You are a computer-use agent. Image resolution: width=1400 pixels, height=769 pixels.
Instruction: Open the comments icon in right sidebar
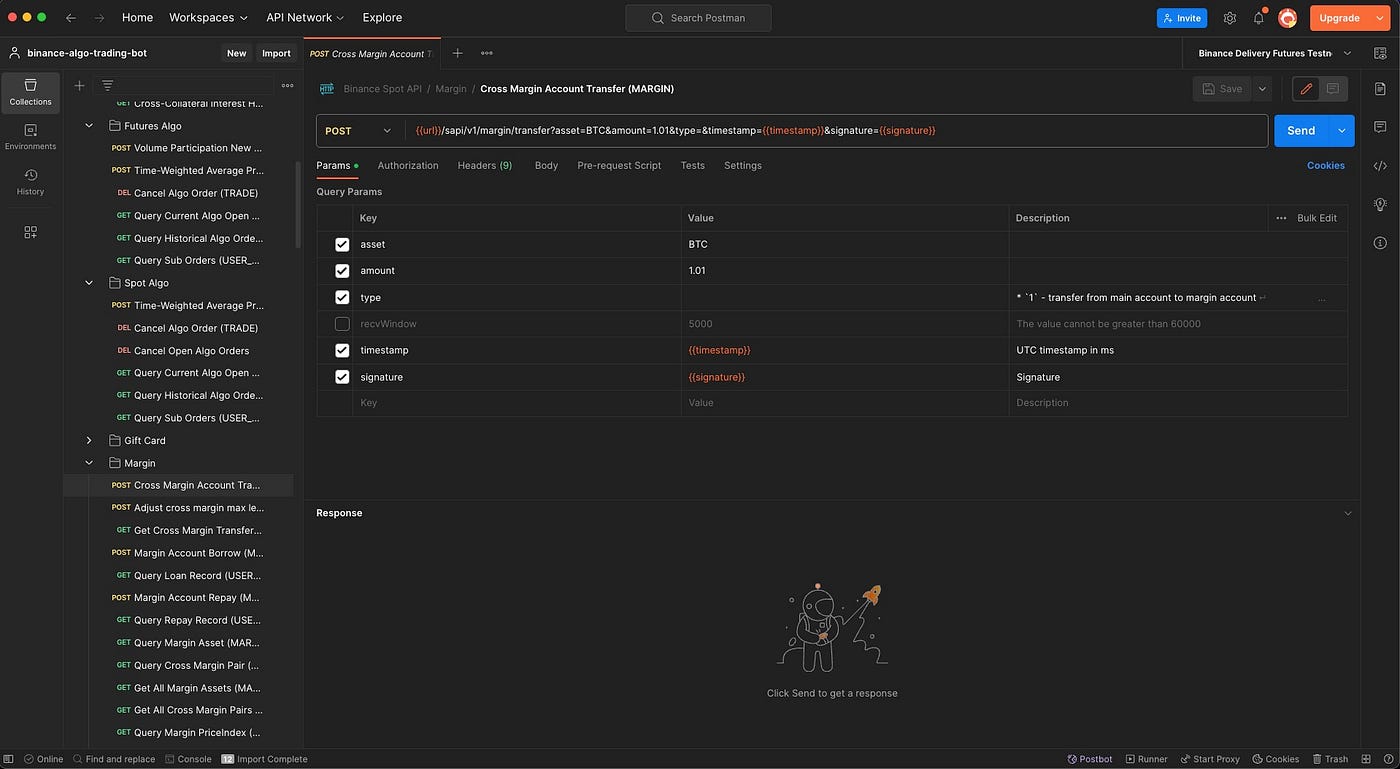click(1380, 127)
